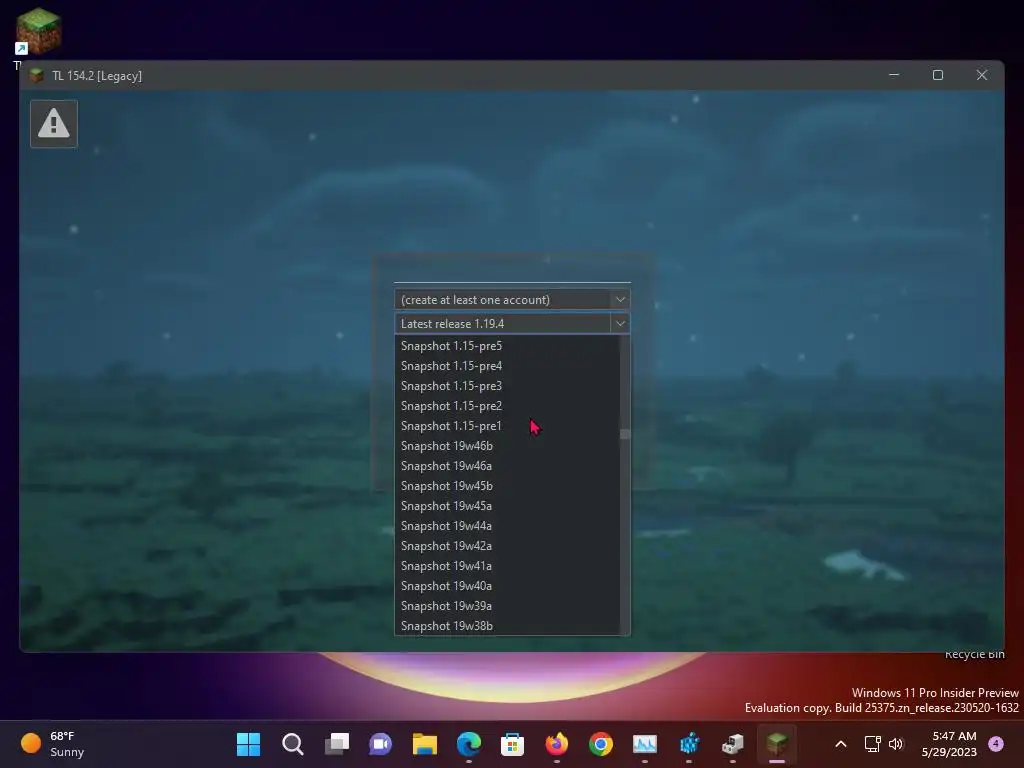Open notification center badge

[996, 744]
